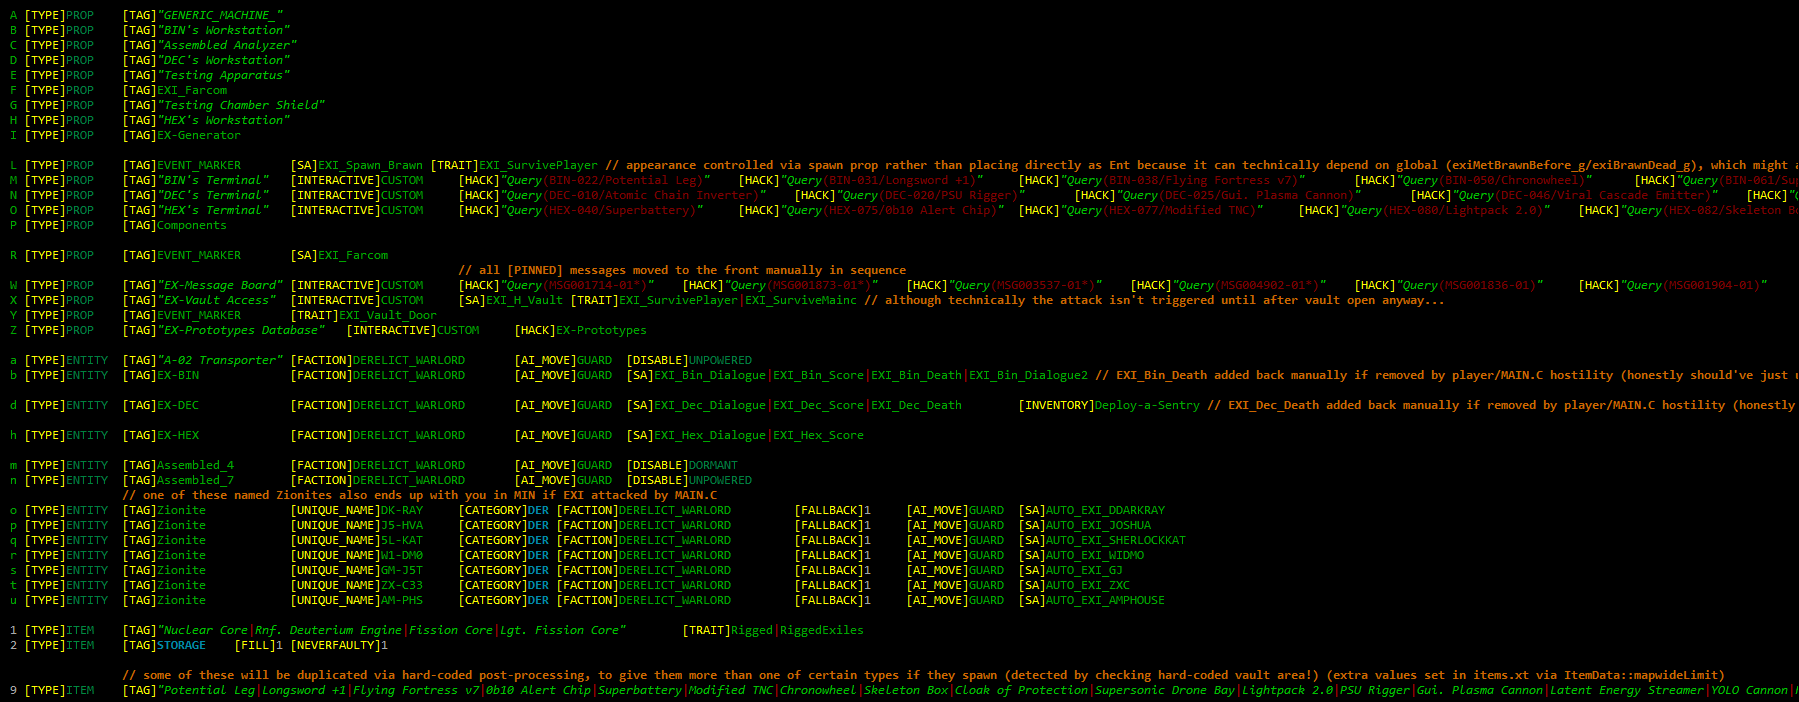Click AUTO_EXI_GJ SA value
Image resolution: width=1799 pixels, height=702 pixels.
[x=1085, y=570]
